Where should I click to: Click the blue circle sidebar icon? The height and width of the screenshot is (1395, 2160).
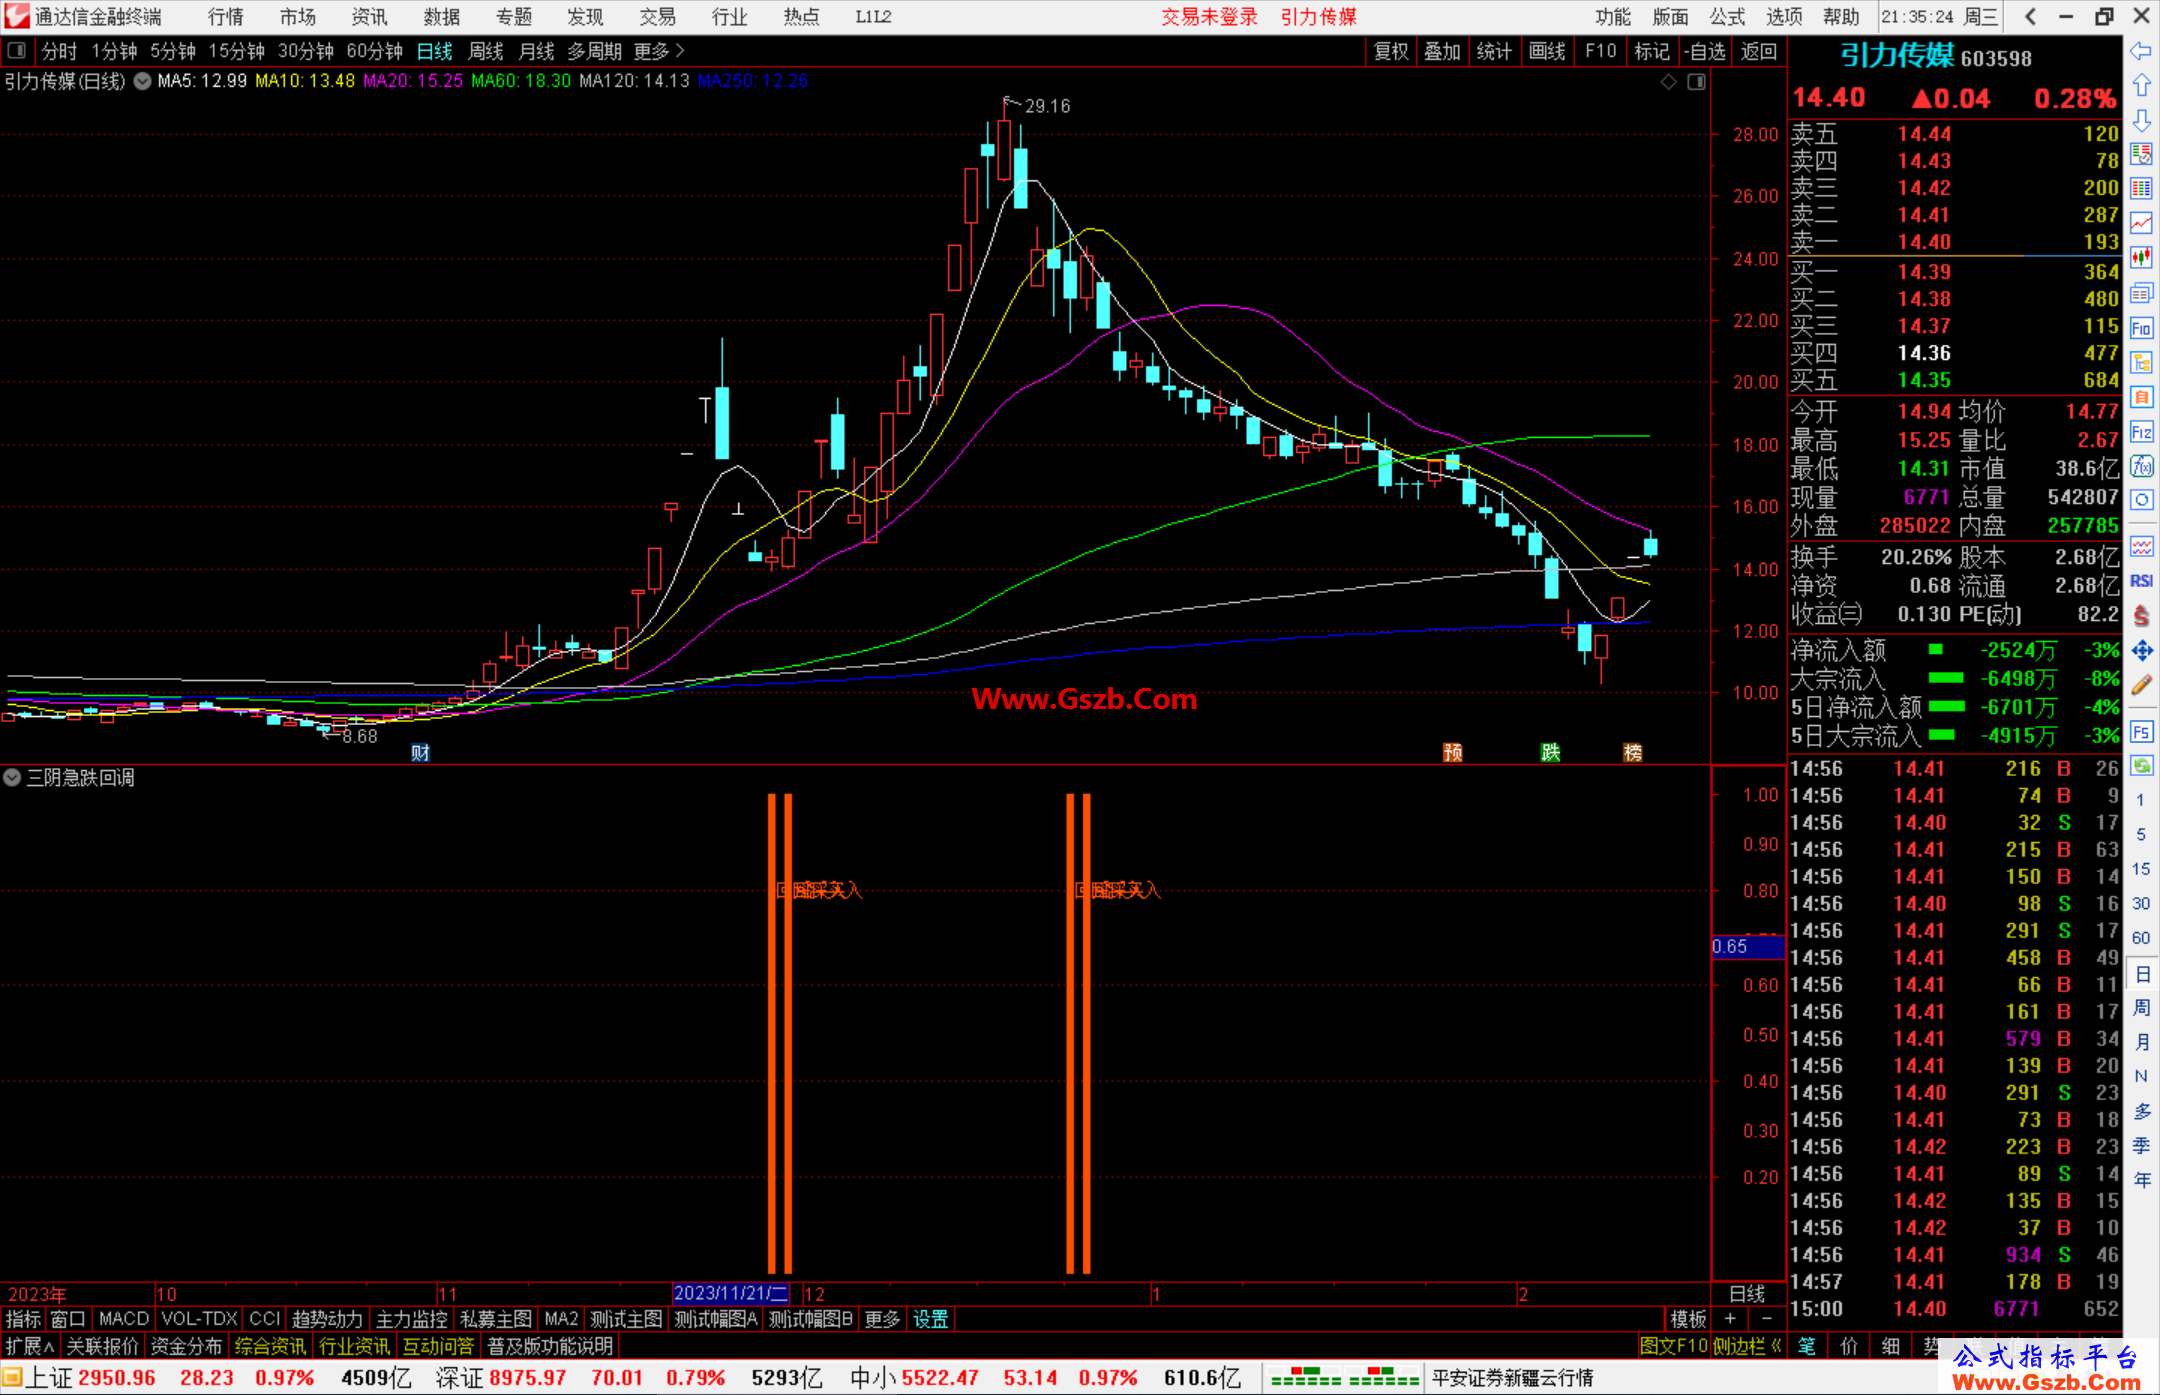coord(2141,500)
